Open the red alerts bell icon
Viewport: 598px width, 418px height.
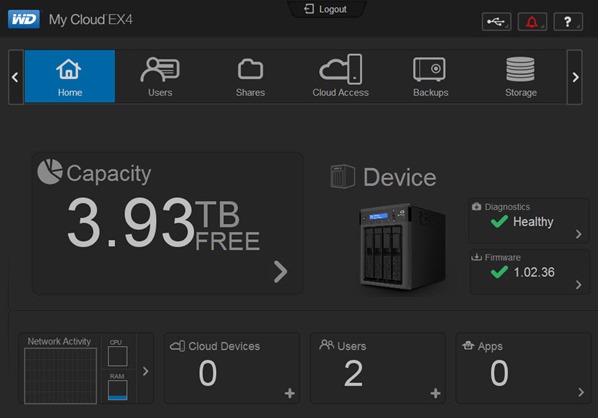click(x=532, y=22)
